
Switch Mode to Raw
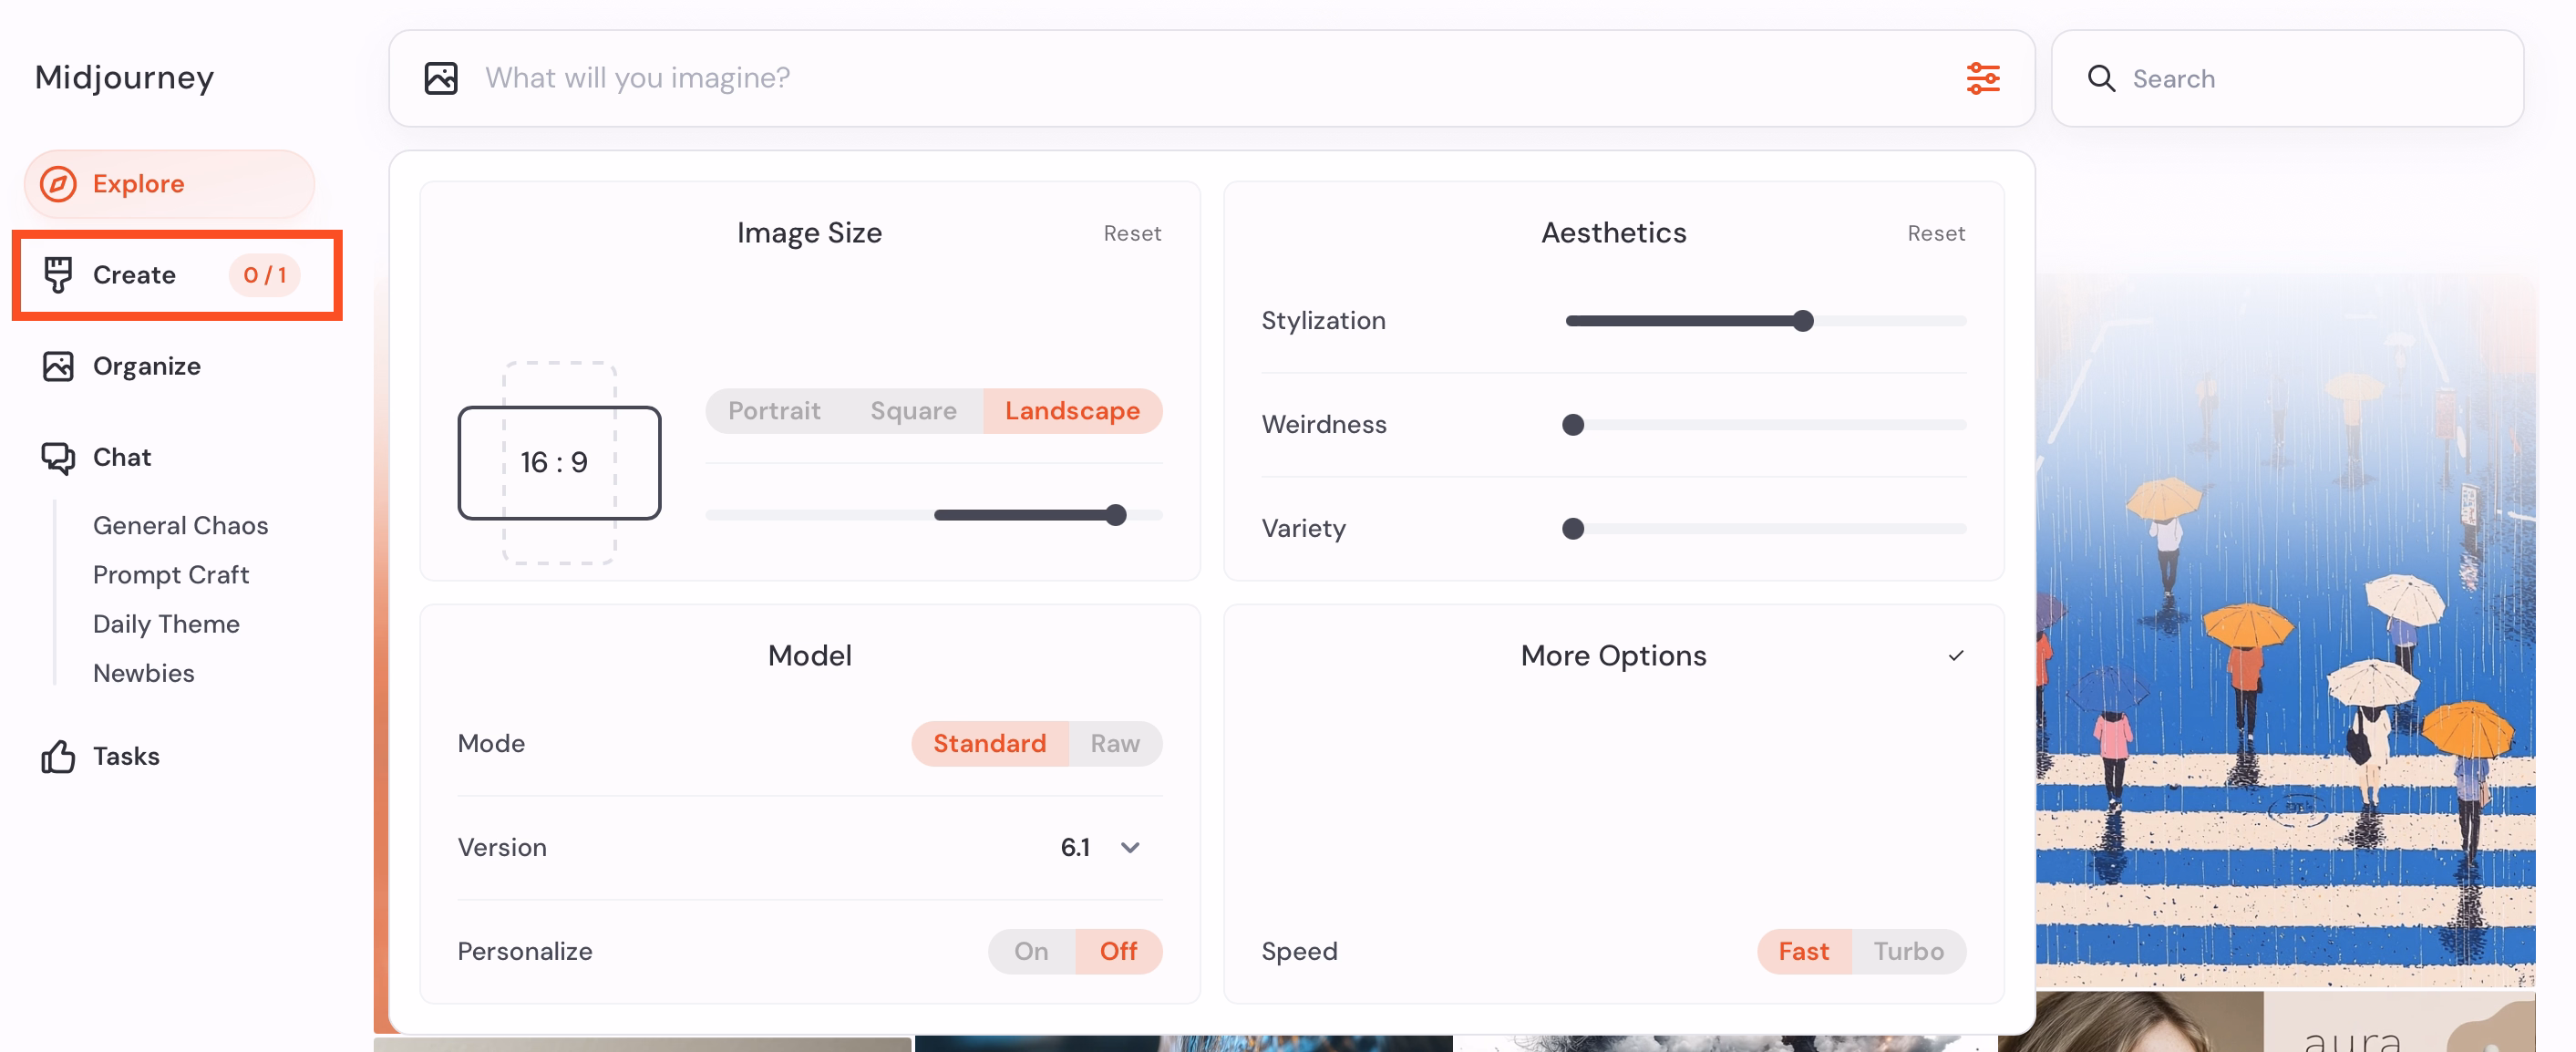pos(1114,743)
